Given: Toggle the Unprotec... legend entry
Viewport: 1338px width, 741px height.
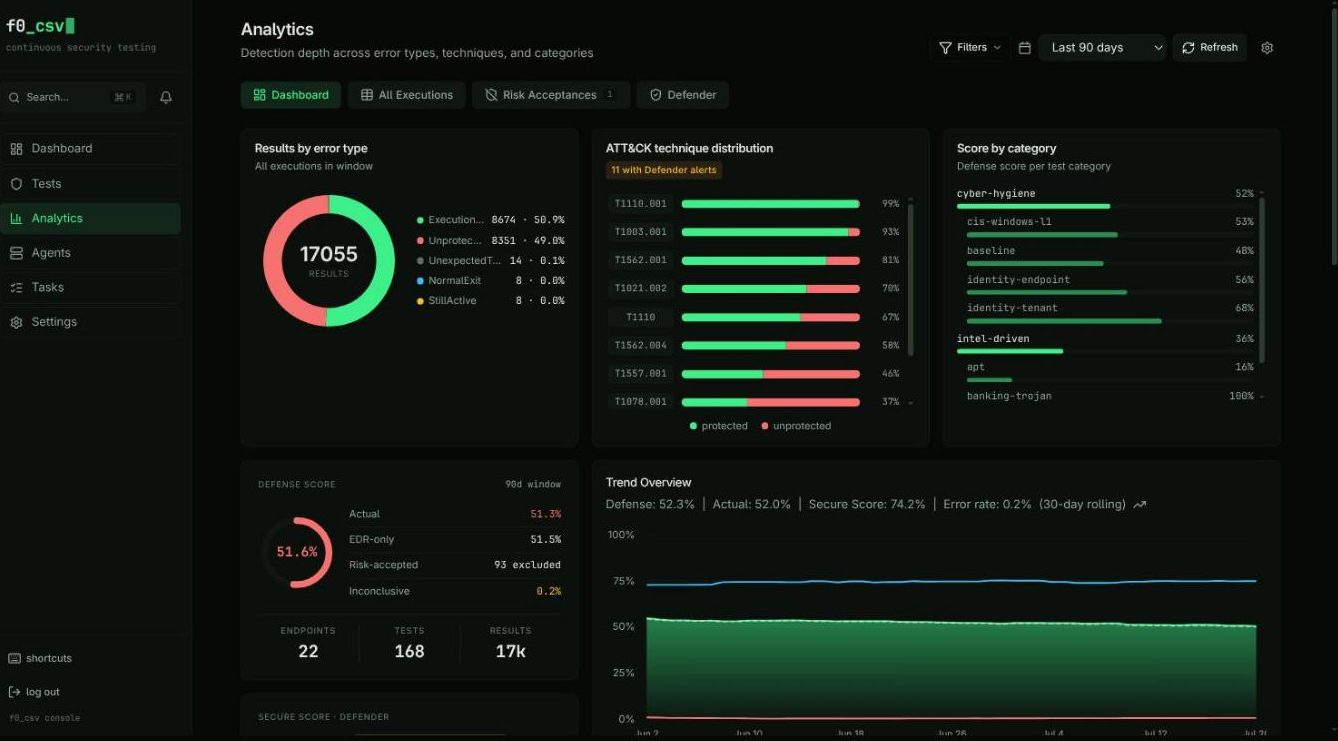Looking at the screenshot, I should [490, 240].
